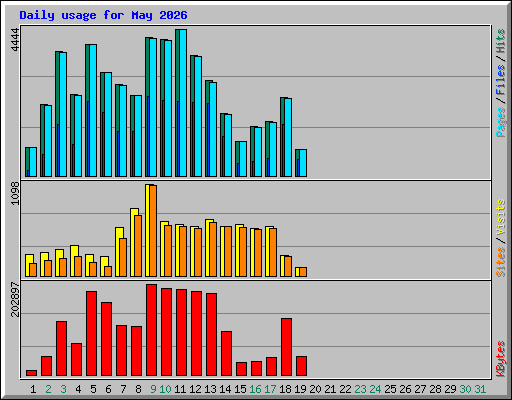Select the red KBytes bar for day 1

(x=31, y=373)
